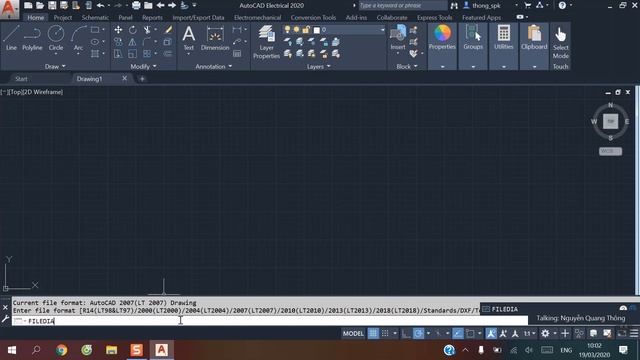The image size is (640, 360).
Task: Click the Mirror tool icon
Action: pos(133,42)
